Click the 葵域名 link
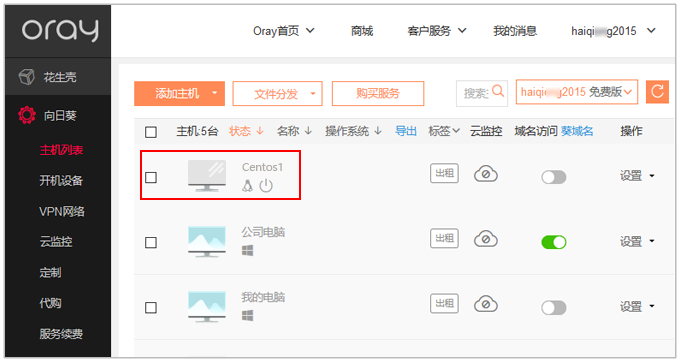 point(577,131)
